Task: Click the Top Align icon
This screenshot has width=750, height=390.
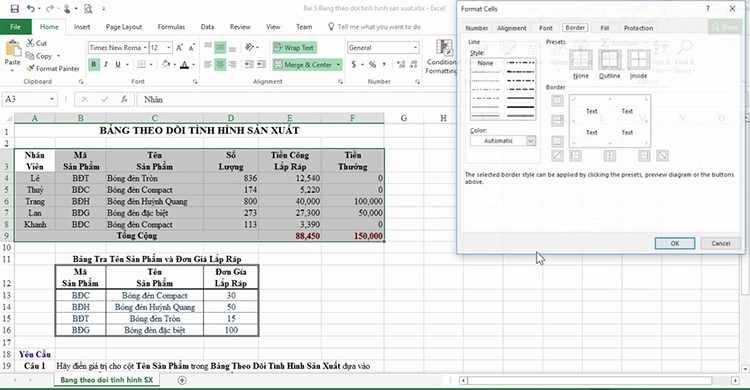Action: pyautogui.click(x=208, y=47)
